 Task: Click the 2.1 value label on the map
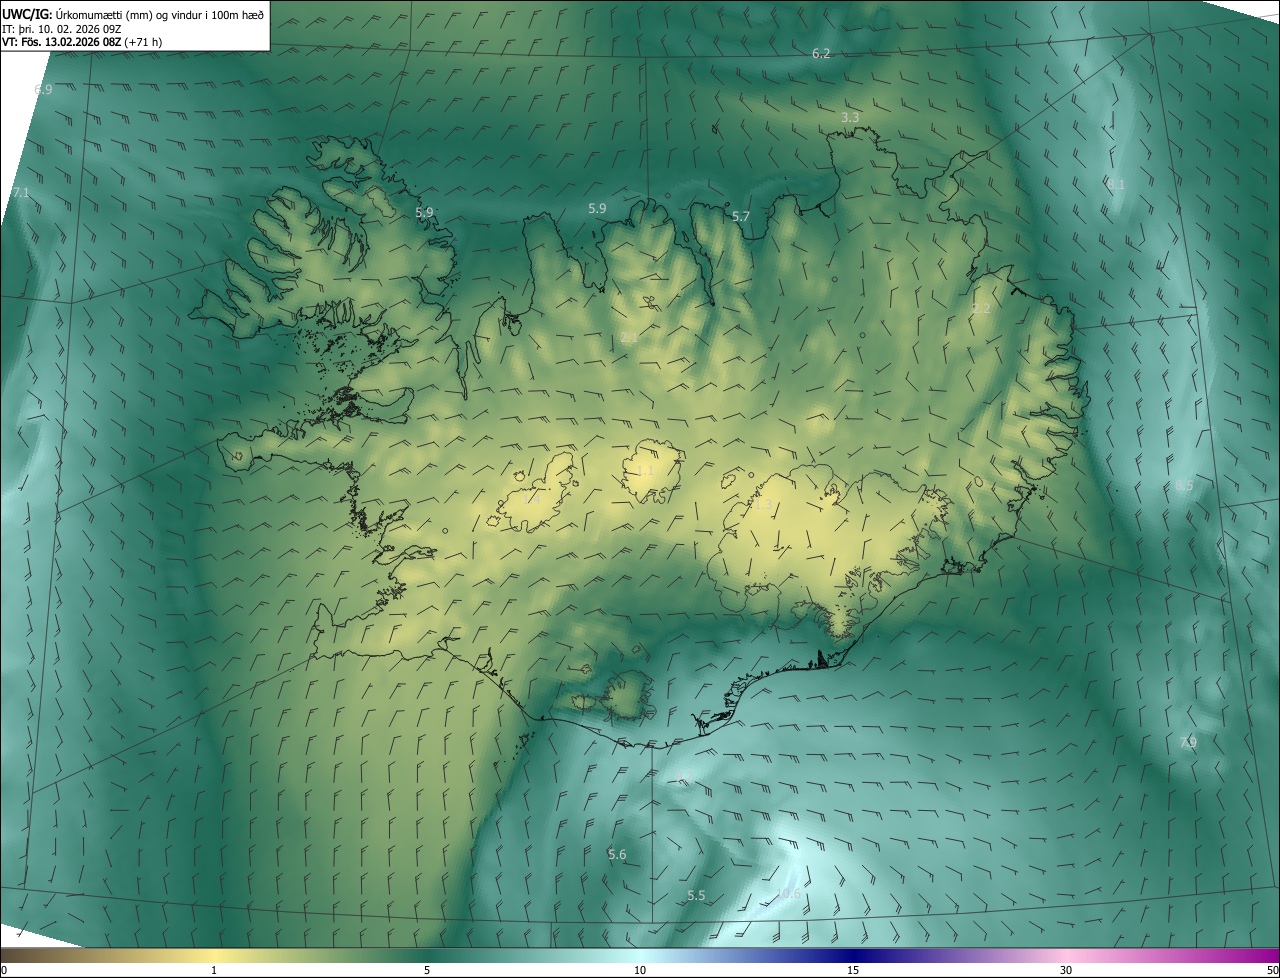[x=629, y=339]
